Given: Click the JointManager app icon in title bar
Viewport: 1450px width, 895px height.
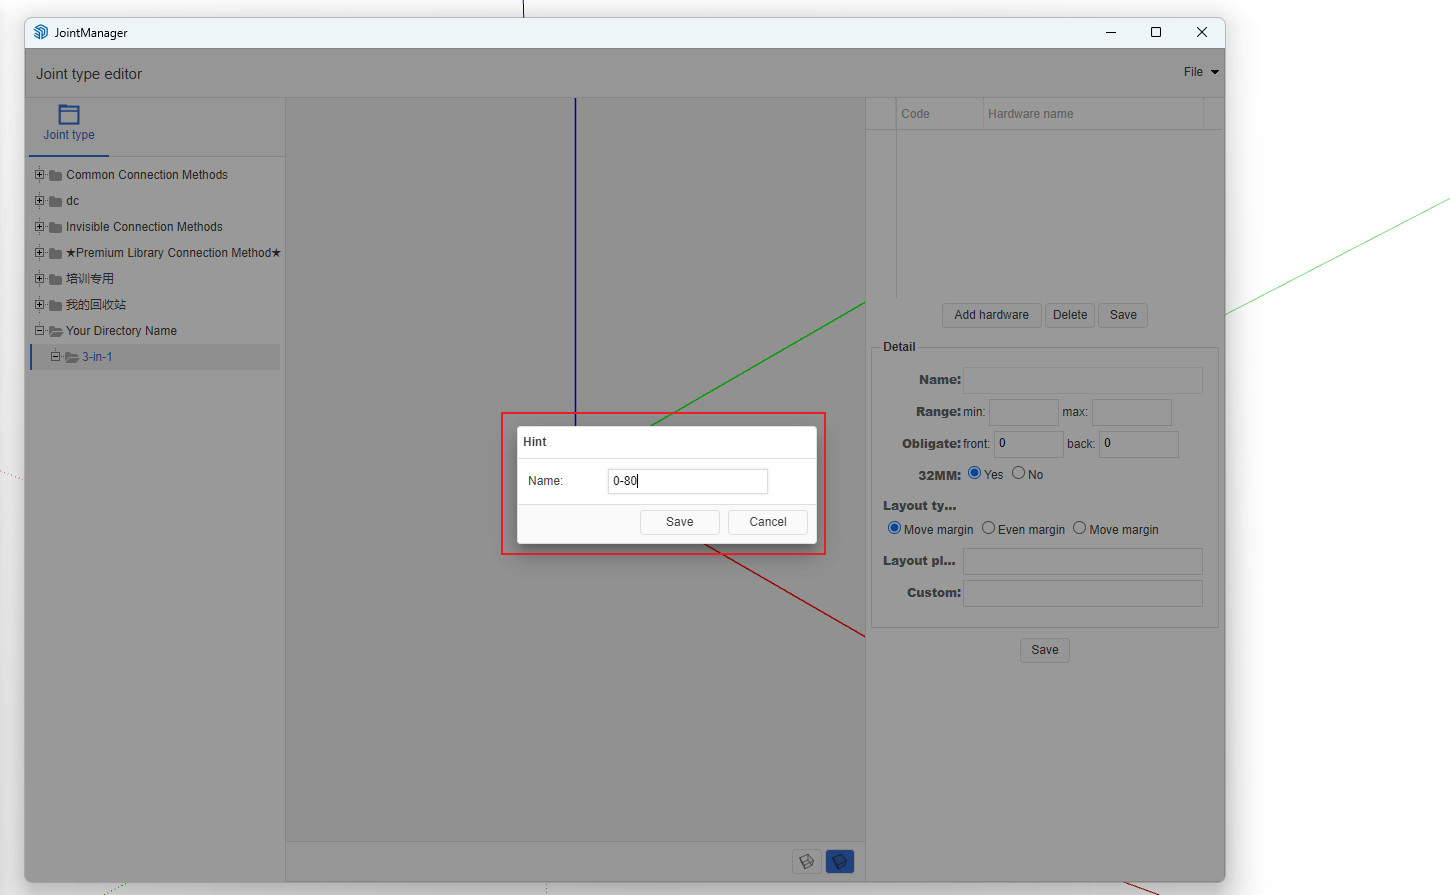Looking at the screenshot, I should point(41,32).
